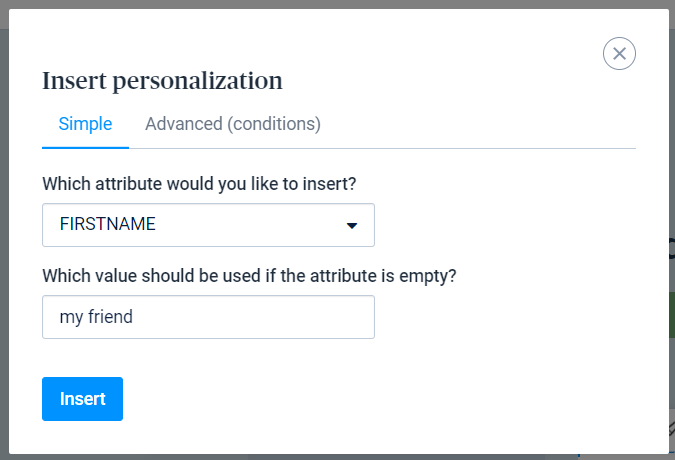
Task: Click the word 'Insert' on the button
Action: [x=82, y=399]
